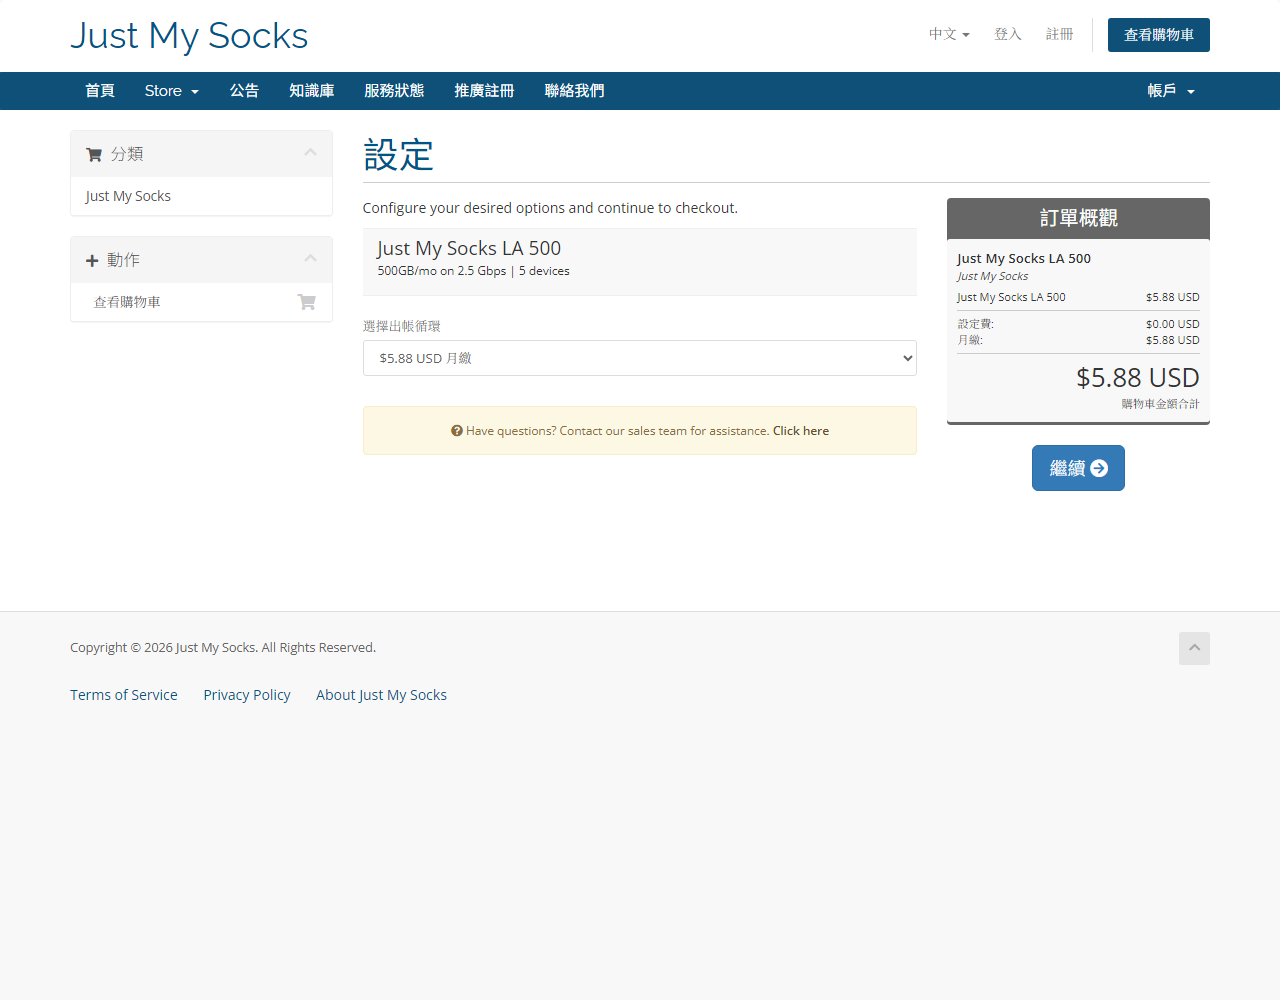Open 服務狀態 in the navigation bar
Image resolution: width=1280 pixels, height=1000 pixels.
[394, 91]
